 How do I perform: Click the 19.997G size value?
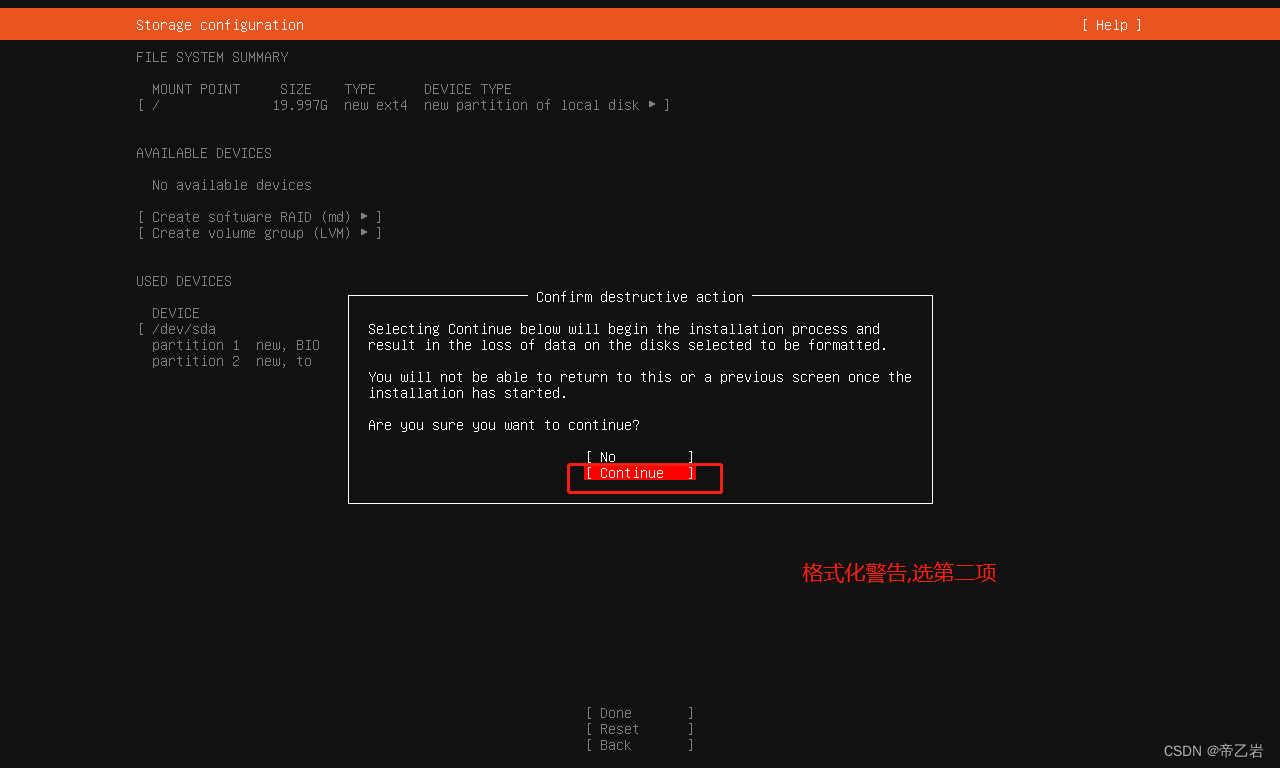[300, 105]
